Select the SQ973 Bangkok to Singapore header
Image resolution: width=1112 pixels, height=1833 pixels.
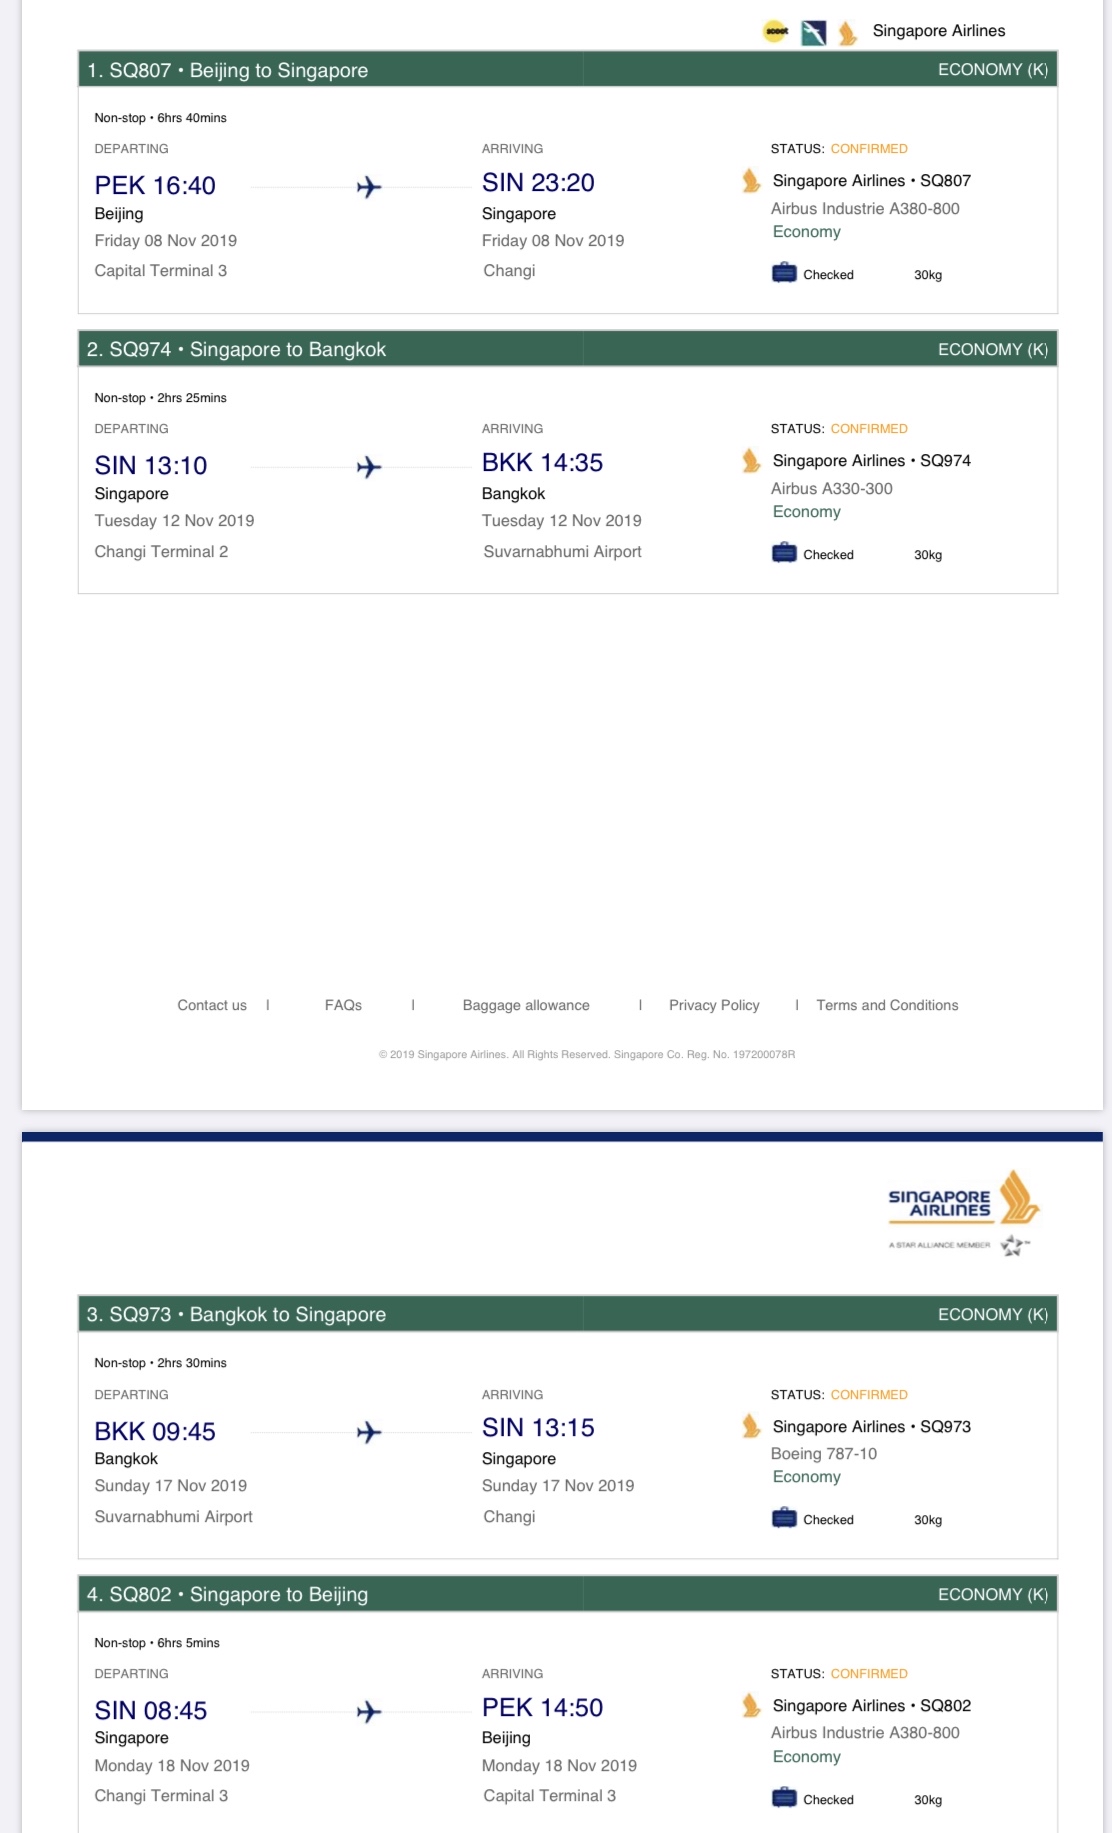pyautogui.click(x=237, y=1314)
